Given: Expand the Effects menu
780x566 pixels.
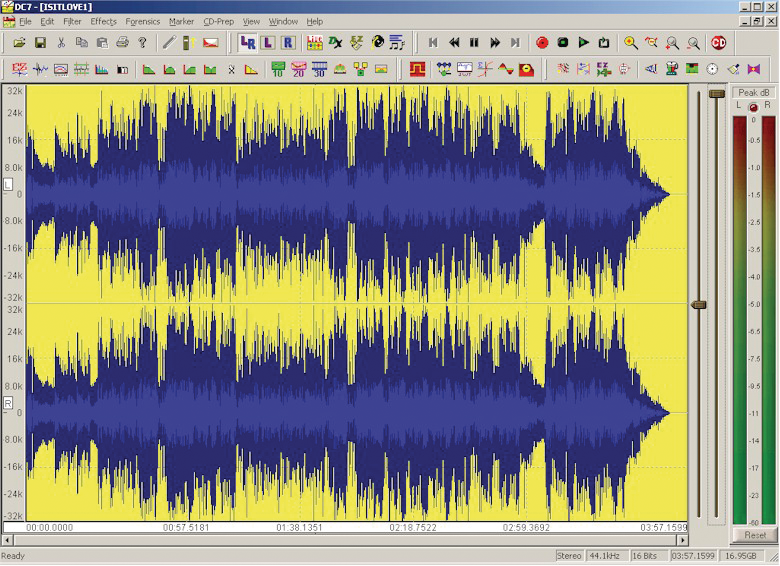Looking at the screenshot, I should [103, 21].
